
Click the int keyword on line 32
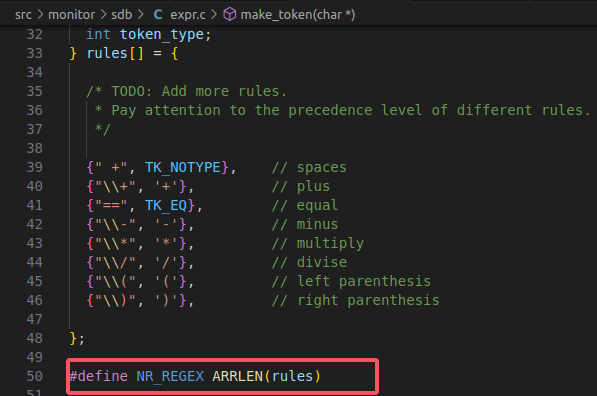tap(98, 34)
